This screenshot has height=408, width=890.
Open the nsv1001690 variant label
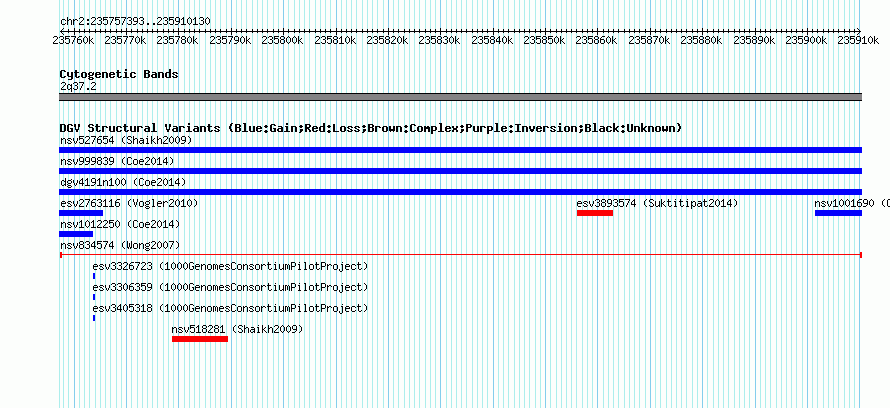tap(852, 203)
